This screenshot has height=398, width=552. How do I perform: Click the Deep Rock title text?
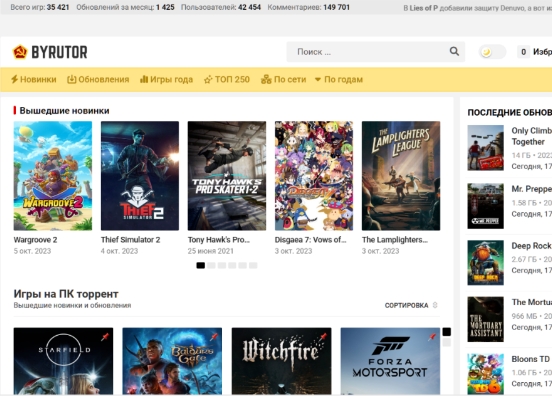(x=532, y=246)
